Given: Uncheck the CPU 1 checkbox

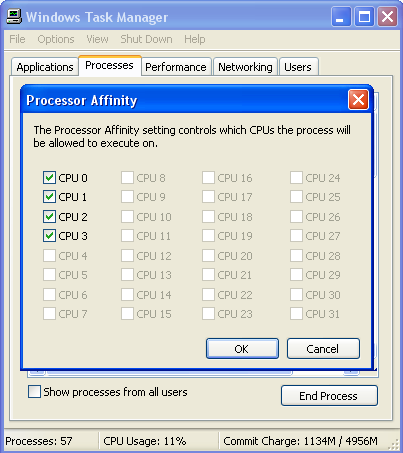Looking at the screenshot, I should pos(49,197).
